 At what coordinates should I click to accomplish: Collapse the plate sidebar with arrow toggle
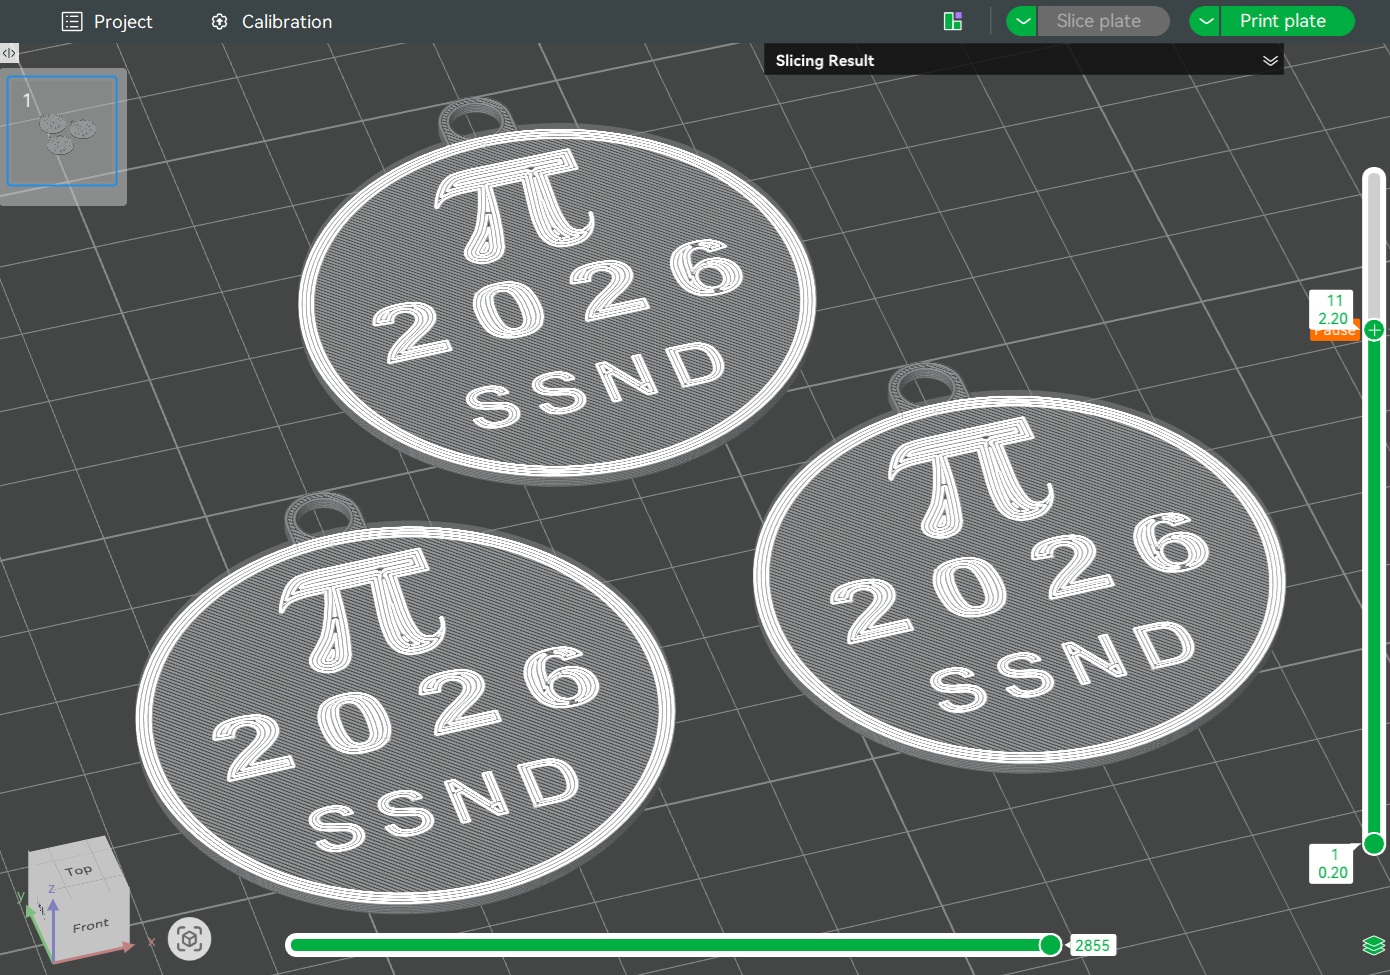pyautogui.click(x=9, y=53)
